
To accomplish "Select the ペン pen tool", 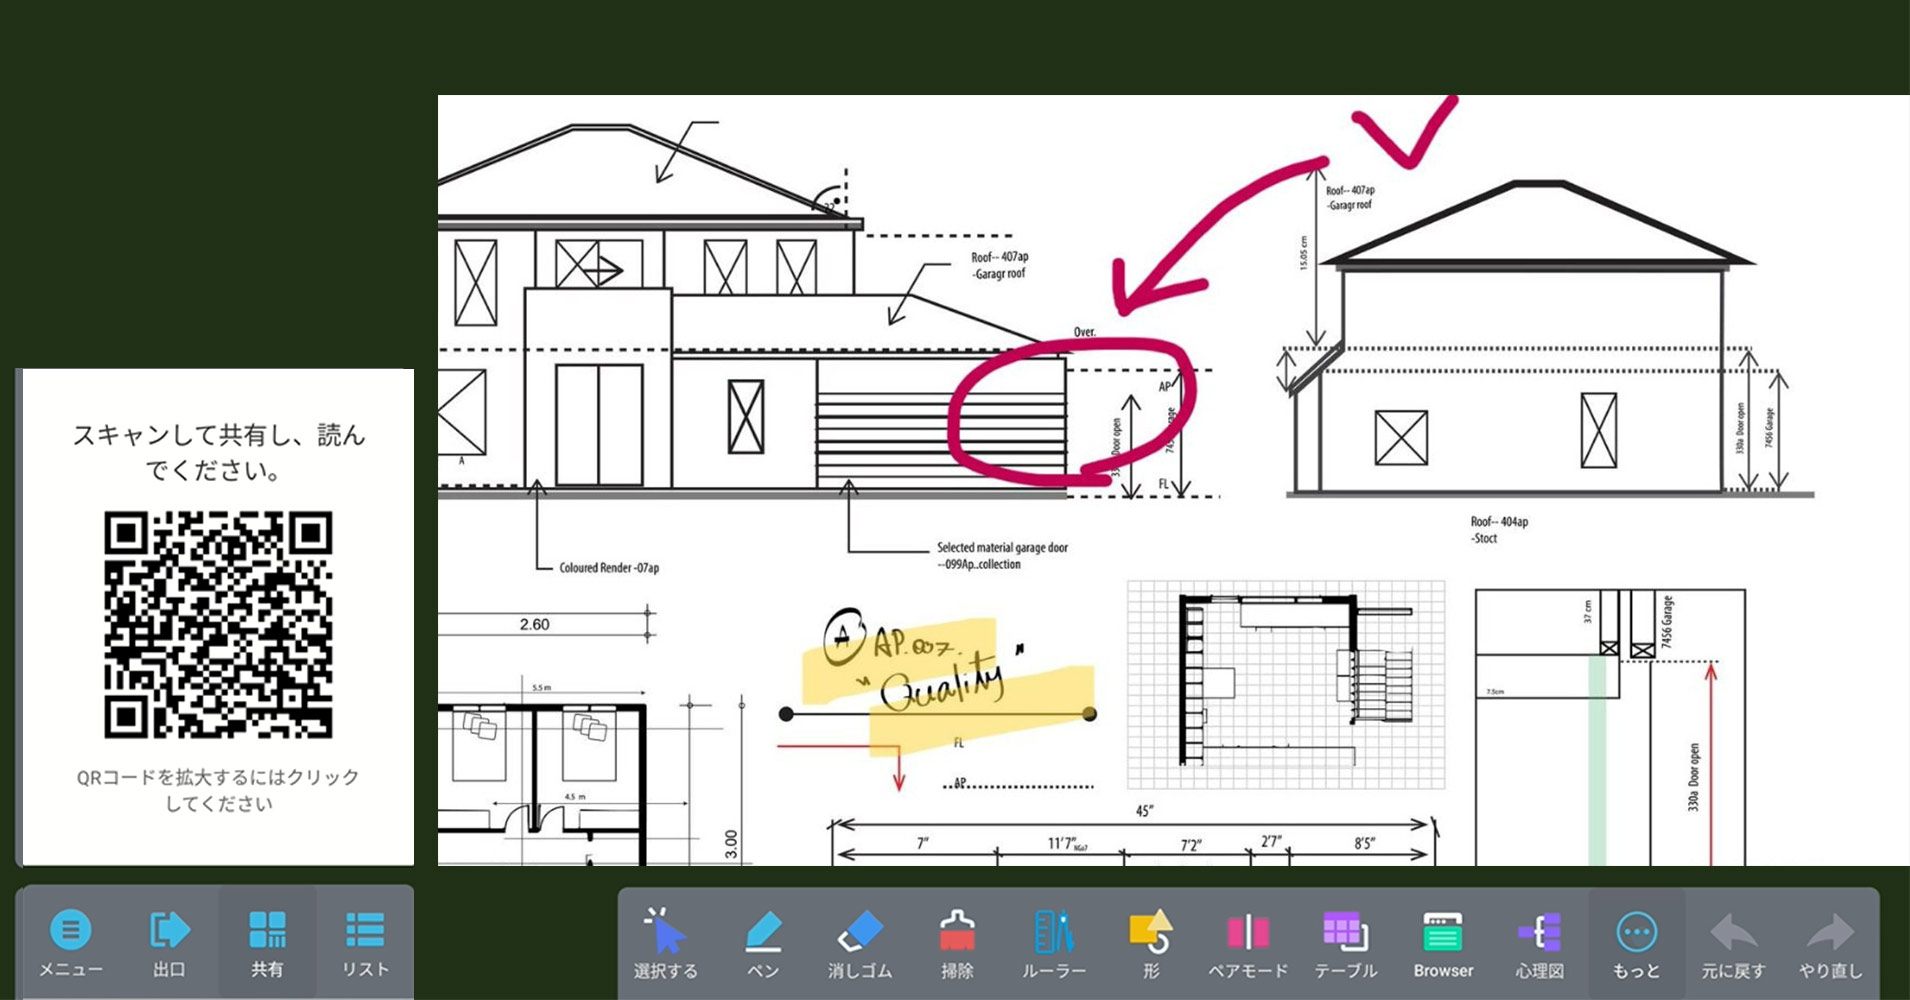I will click(x=763, y=943).
